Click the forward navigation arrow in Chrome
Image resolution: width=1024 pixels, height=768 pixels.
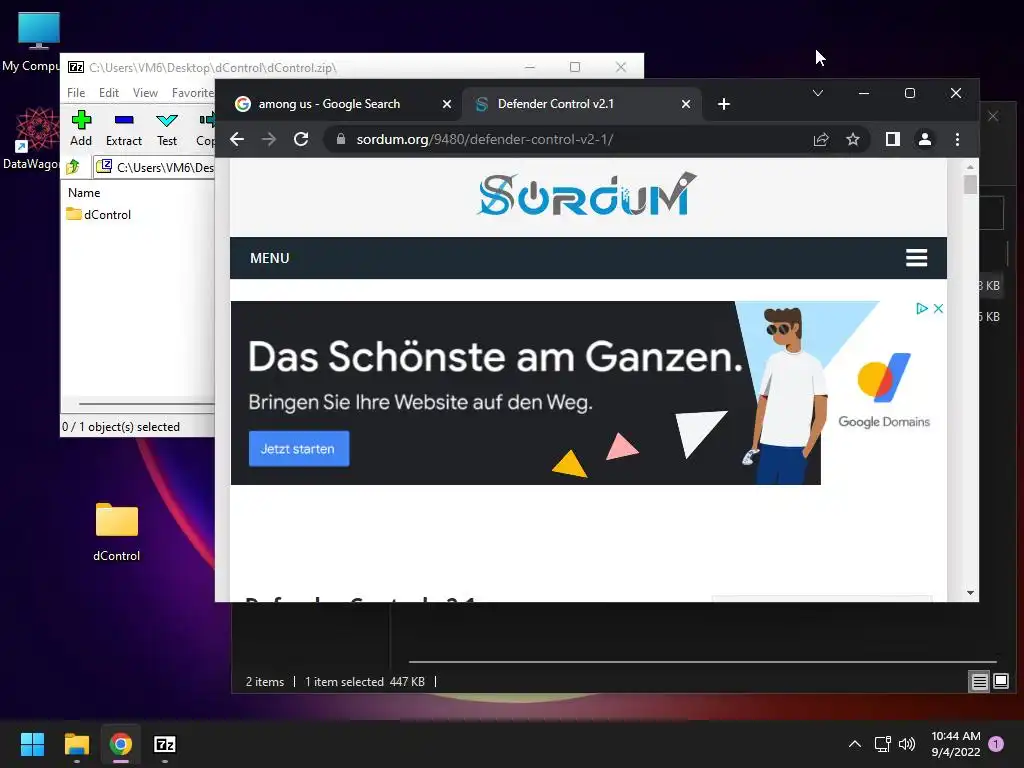click(x=268, y=139)
